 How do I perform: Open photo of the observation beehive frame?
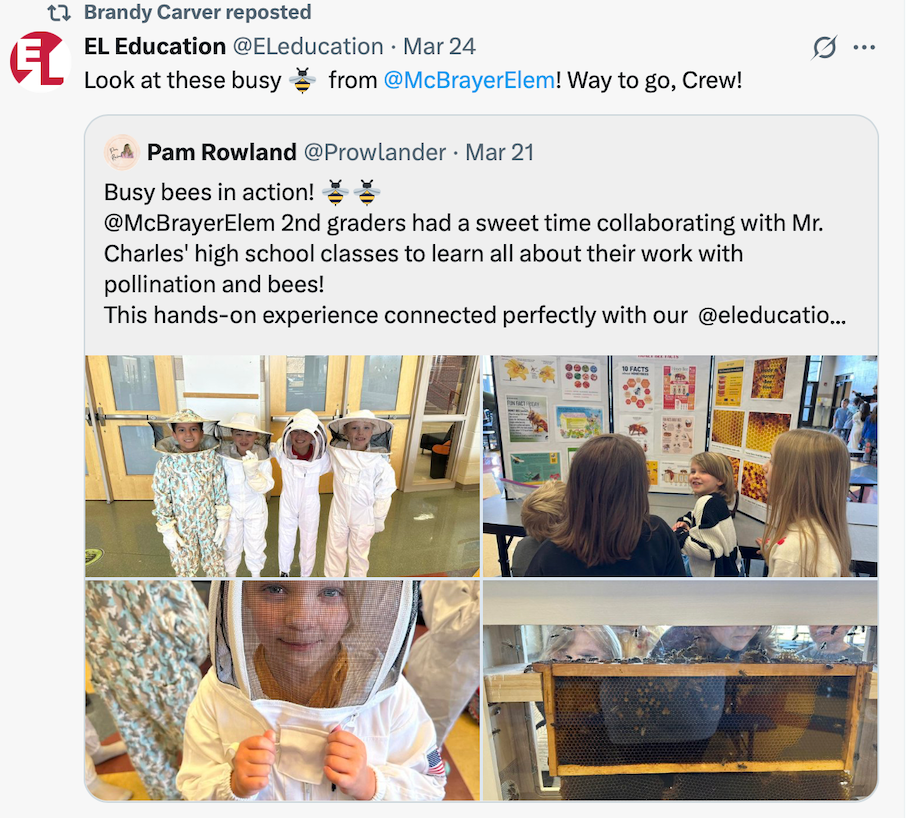coord(680,690)
